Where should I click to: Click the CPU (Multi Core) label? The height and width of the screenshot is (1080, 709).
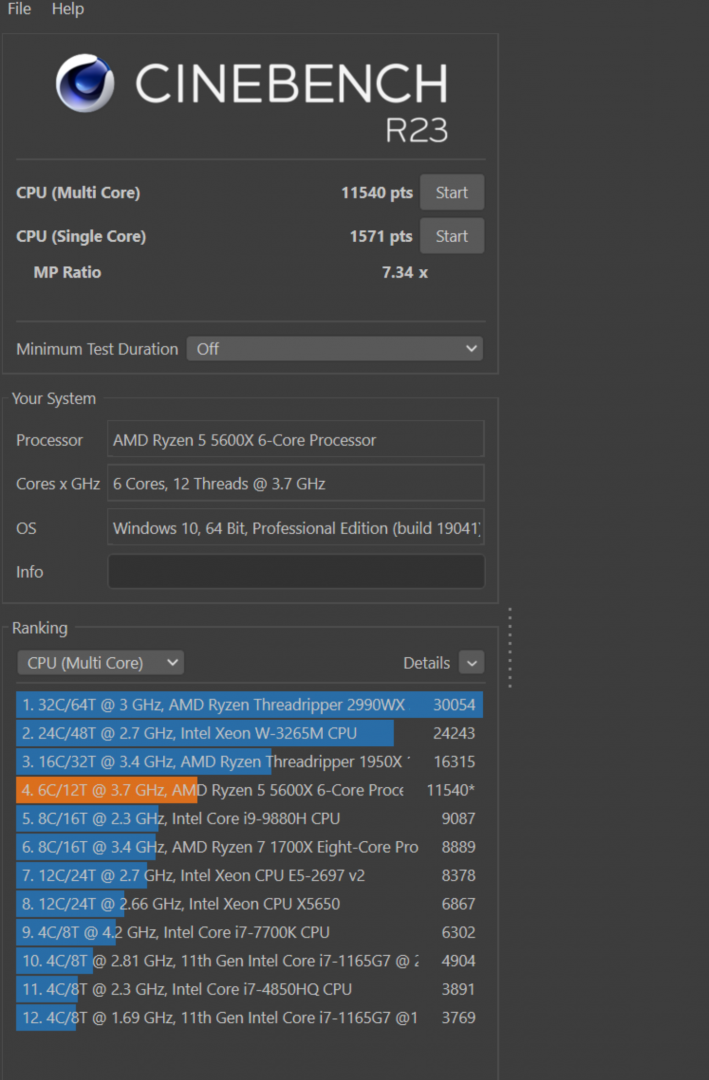pos(78,193)
